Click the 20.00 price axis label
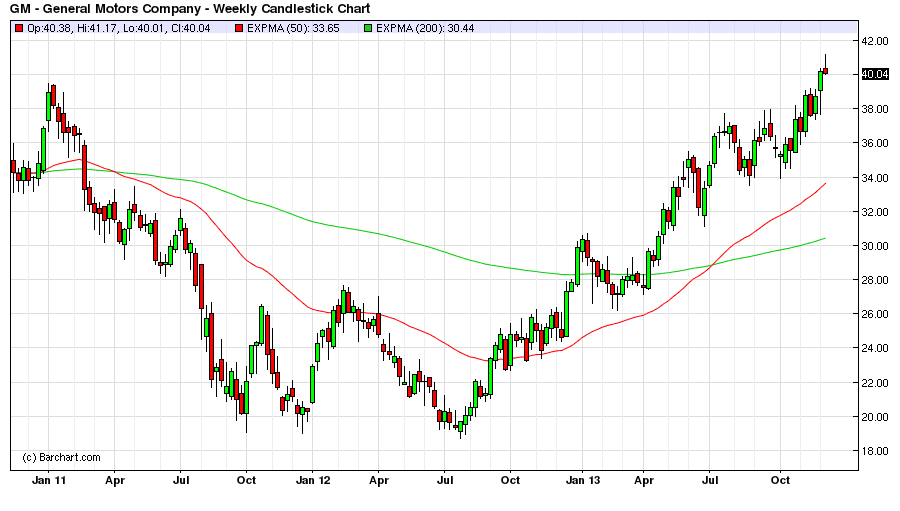900x511 pixels. point(875,416)
